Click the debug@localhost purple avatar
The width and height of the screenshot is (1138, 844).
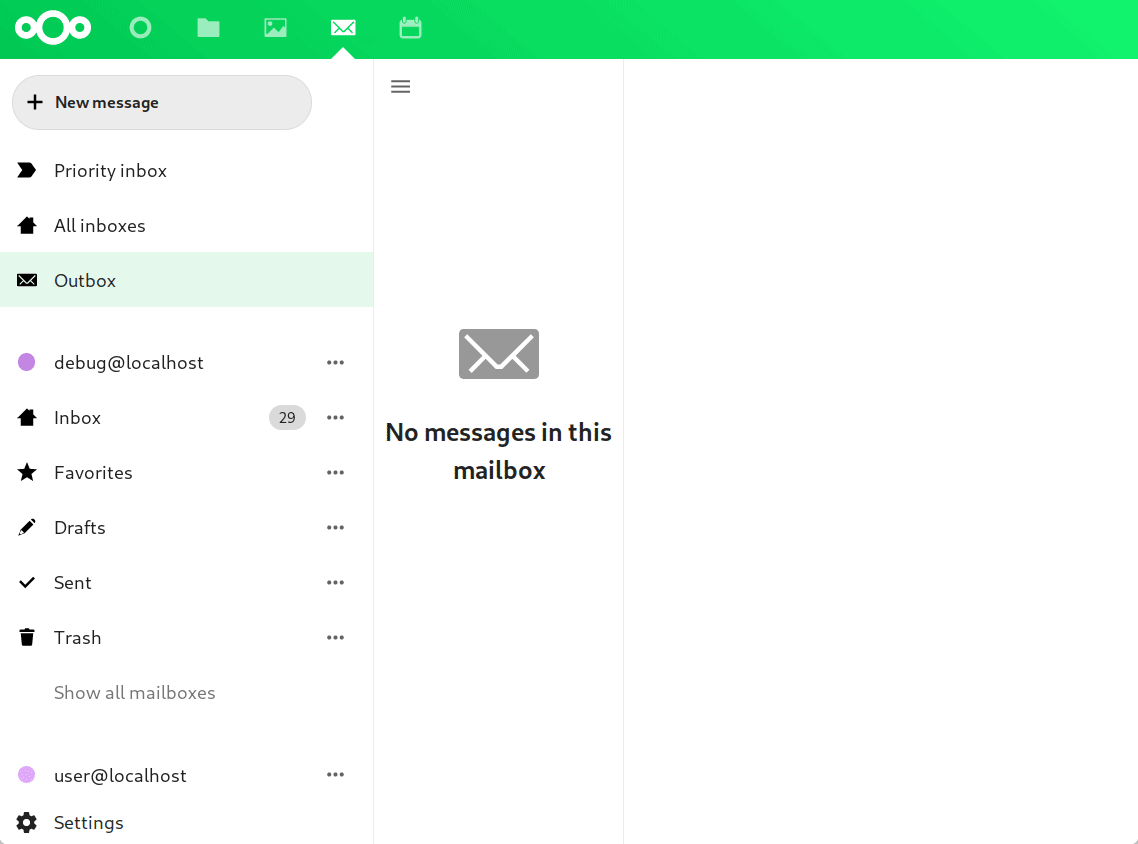tap(27, 362)
